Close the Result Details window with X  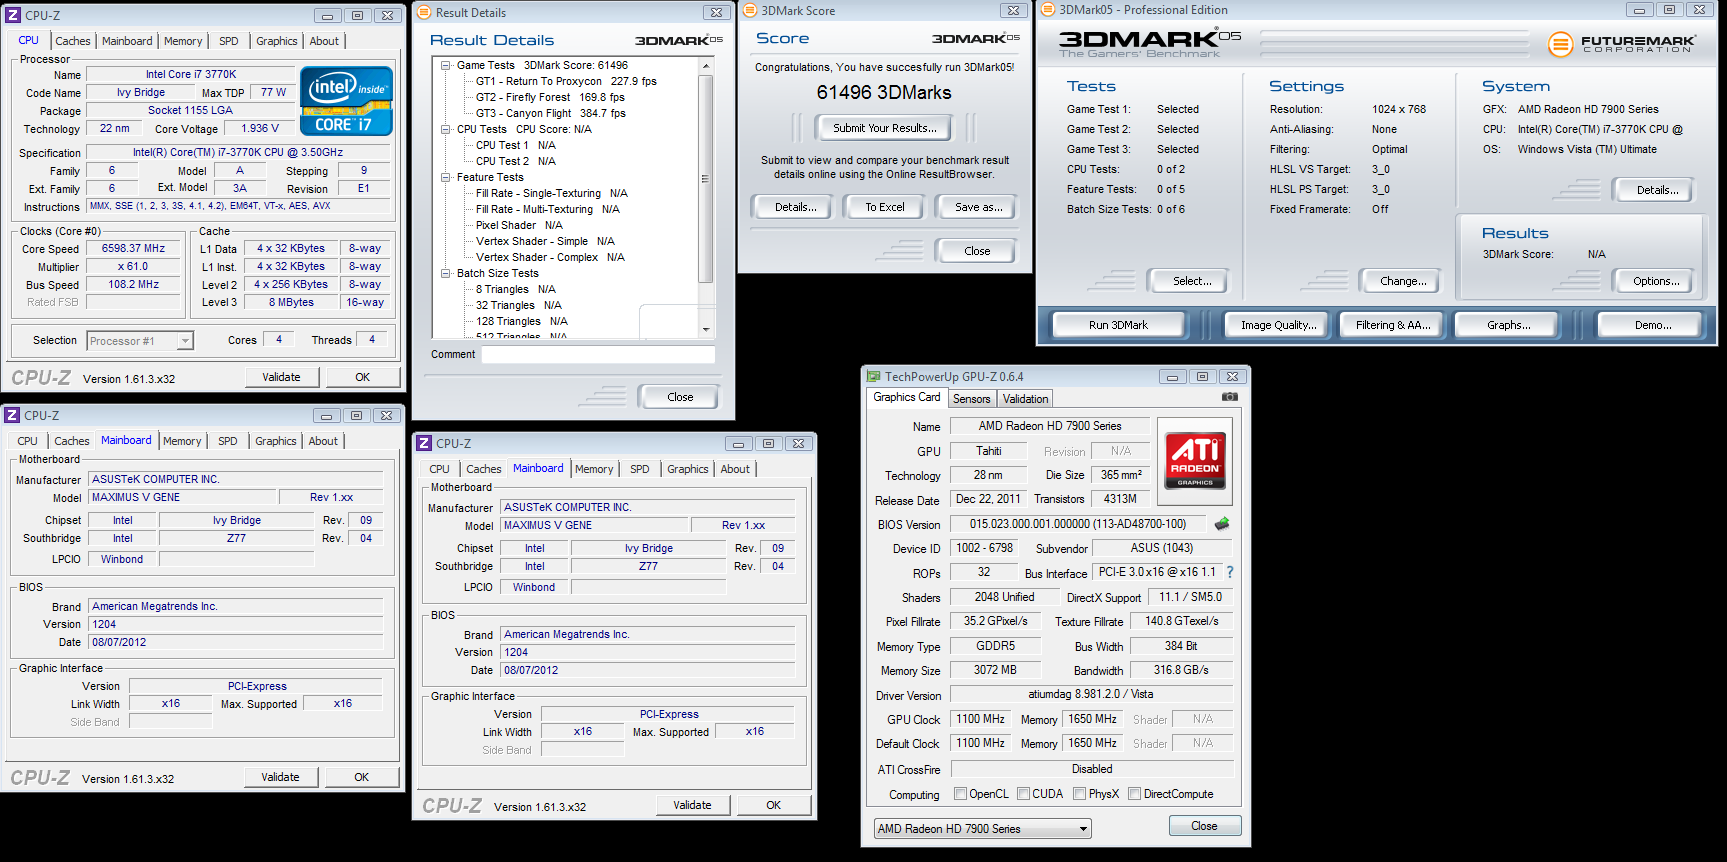pyautogui.click(x=716, y=13)
